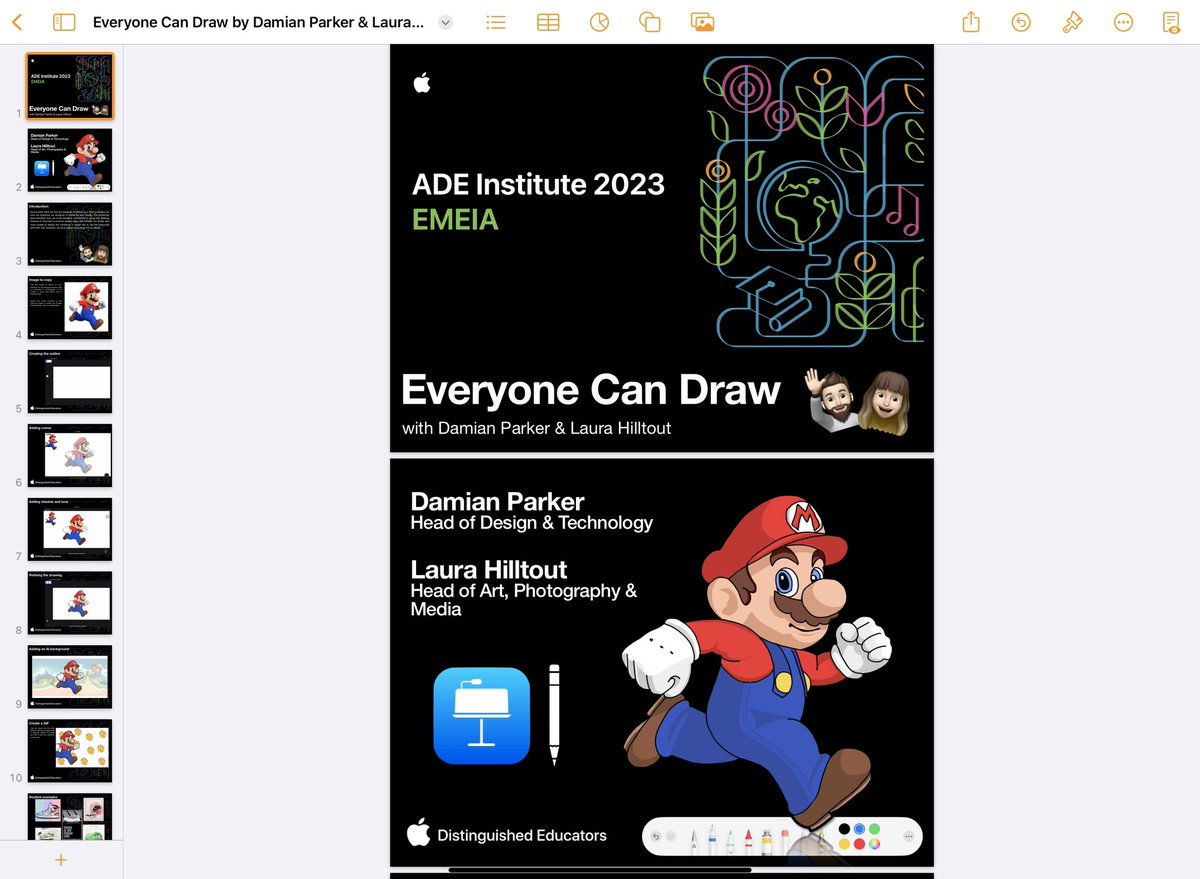
Task: Select thumbnail 1 Everyone Can Draw
Action: coord(69,86)
